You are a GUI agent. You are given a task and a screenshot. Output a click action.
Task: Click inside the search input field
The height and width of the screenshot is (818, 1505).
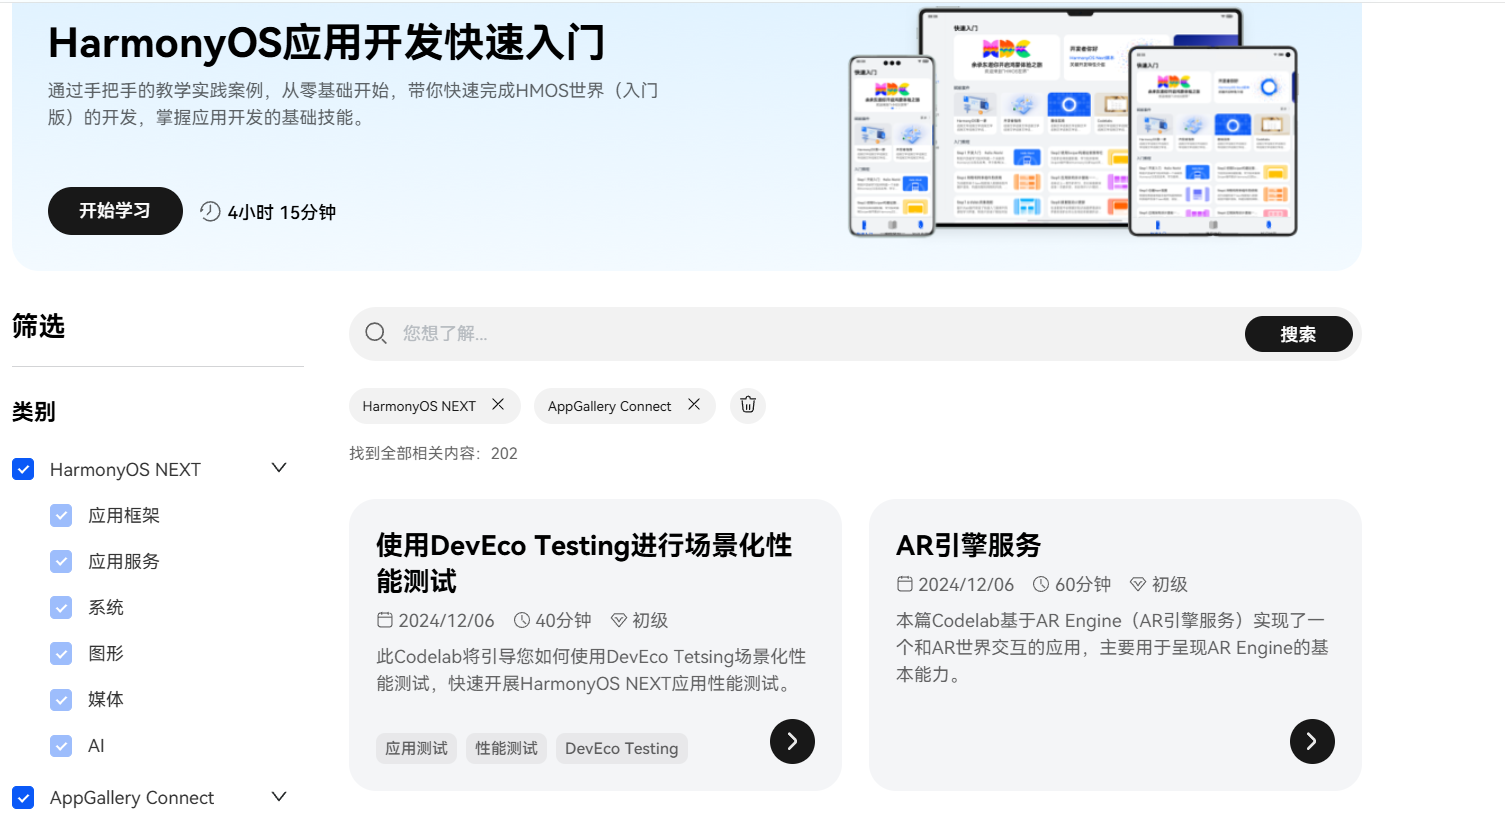(x=700, y=333)
